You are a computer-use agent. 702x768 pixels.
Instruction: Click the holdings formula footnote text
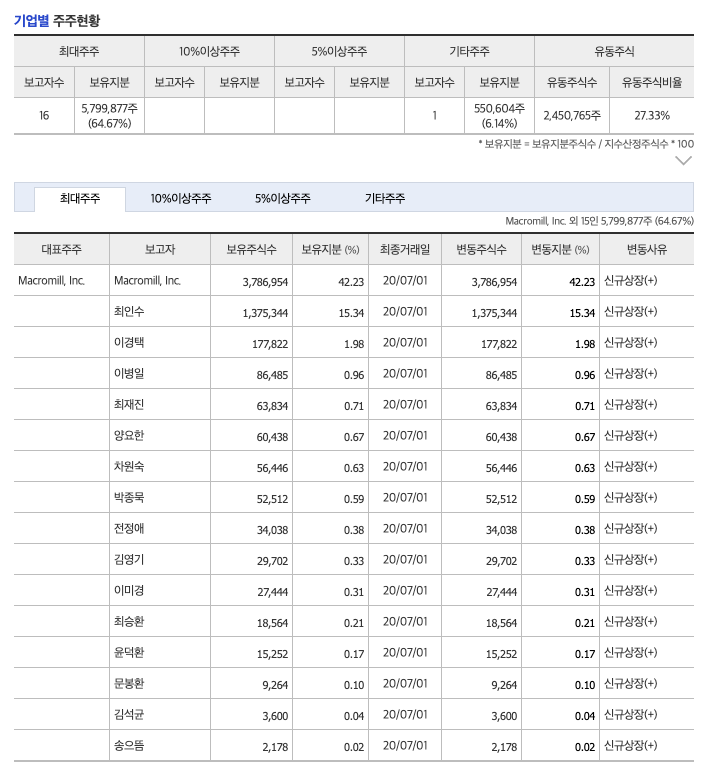pyautogui.click(x=586, y=144)
